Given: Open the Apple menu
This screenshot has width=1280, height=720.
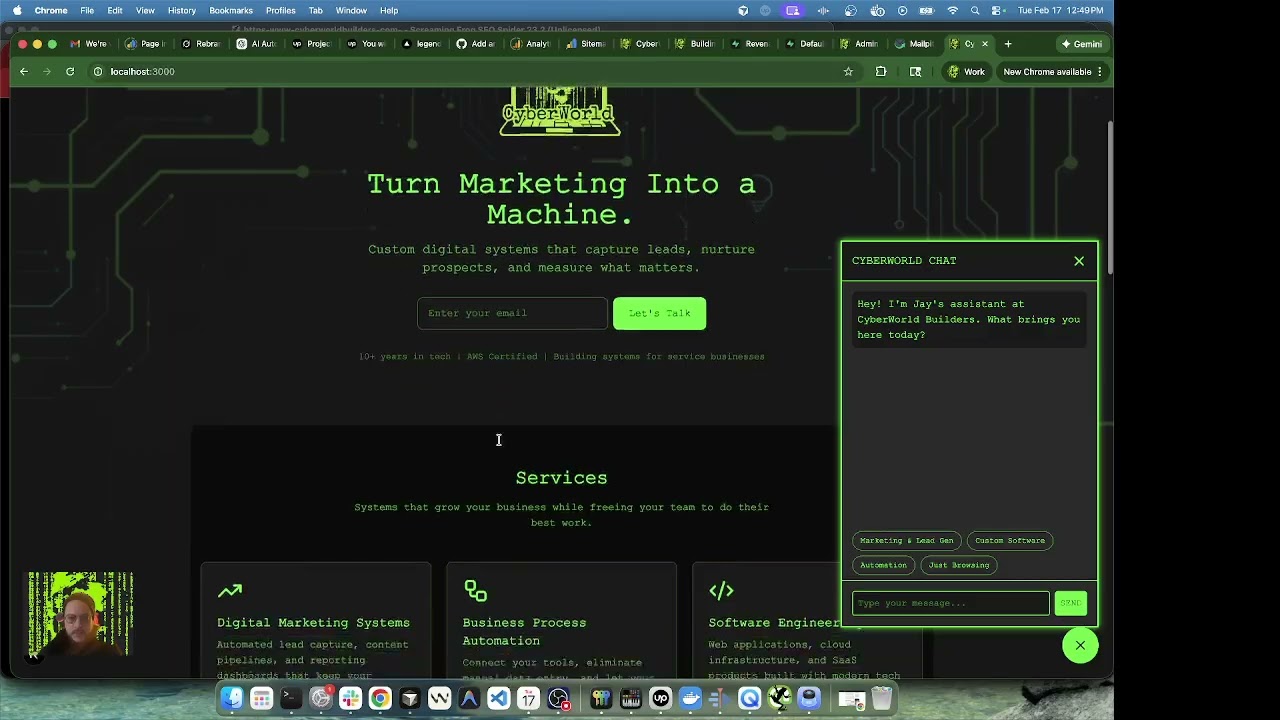Looking at the screenshot, I should (x=17, y=10).
